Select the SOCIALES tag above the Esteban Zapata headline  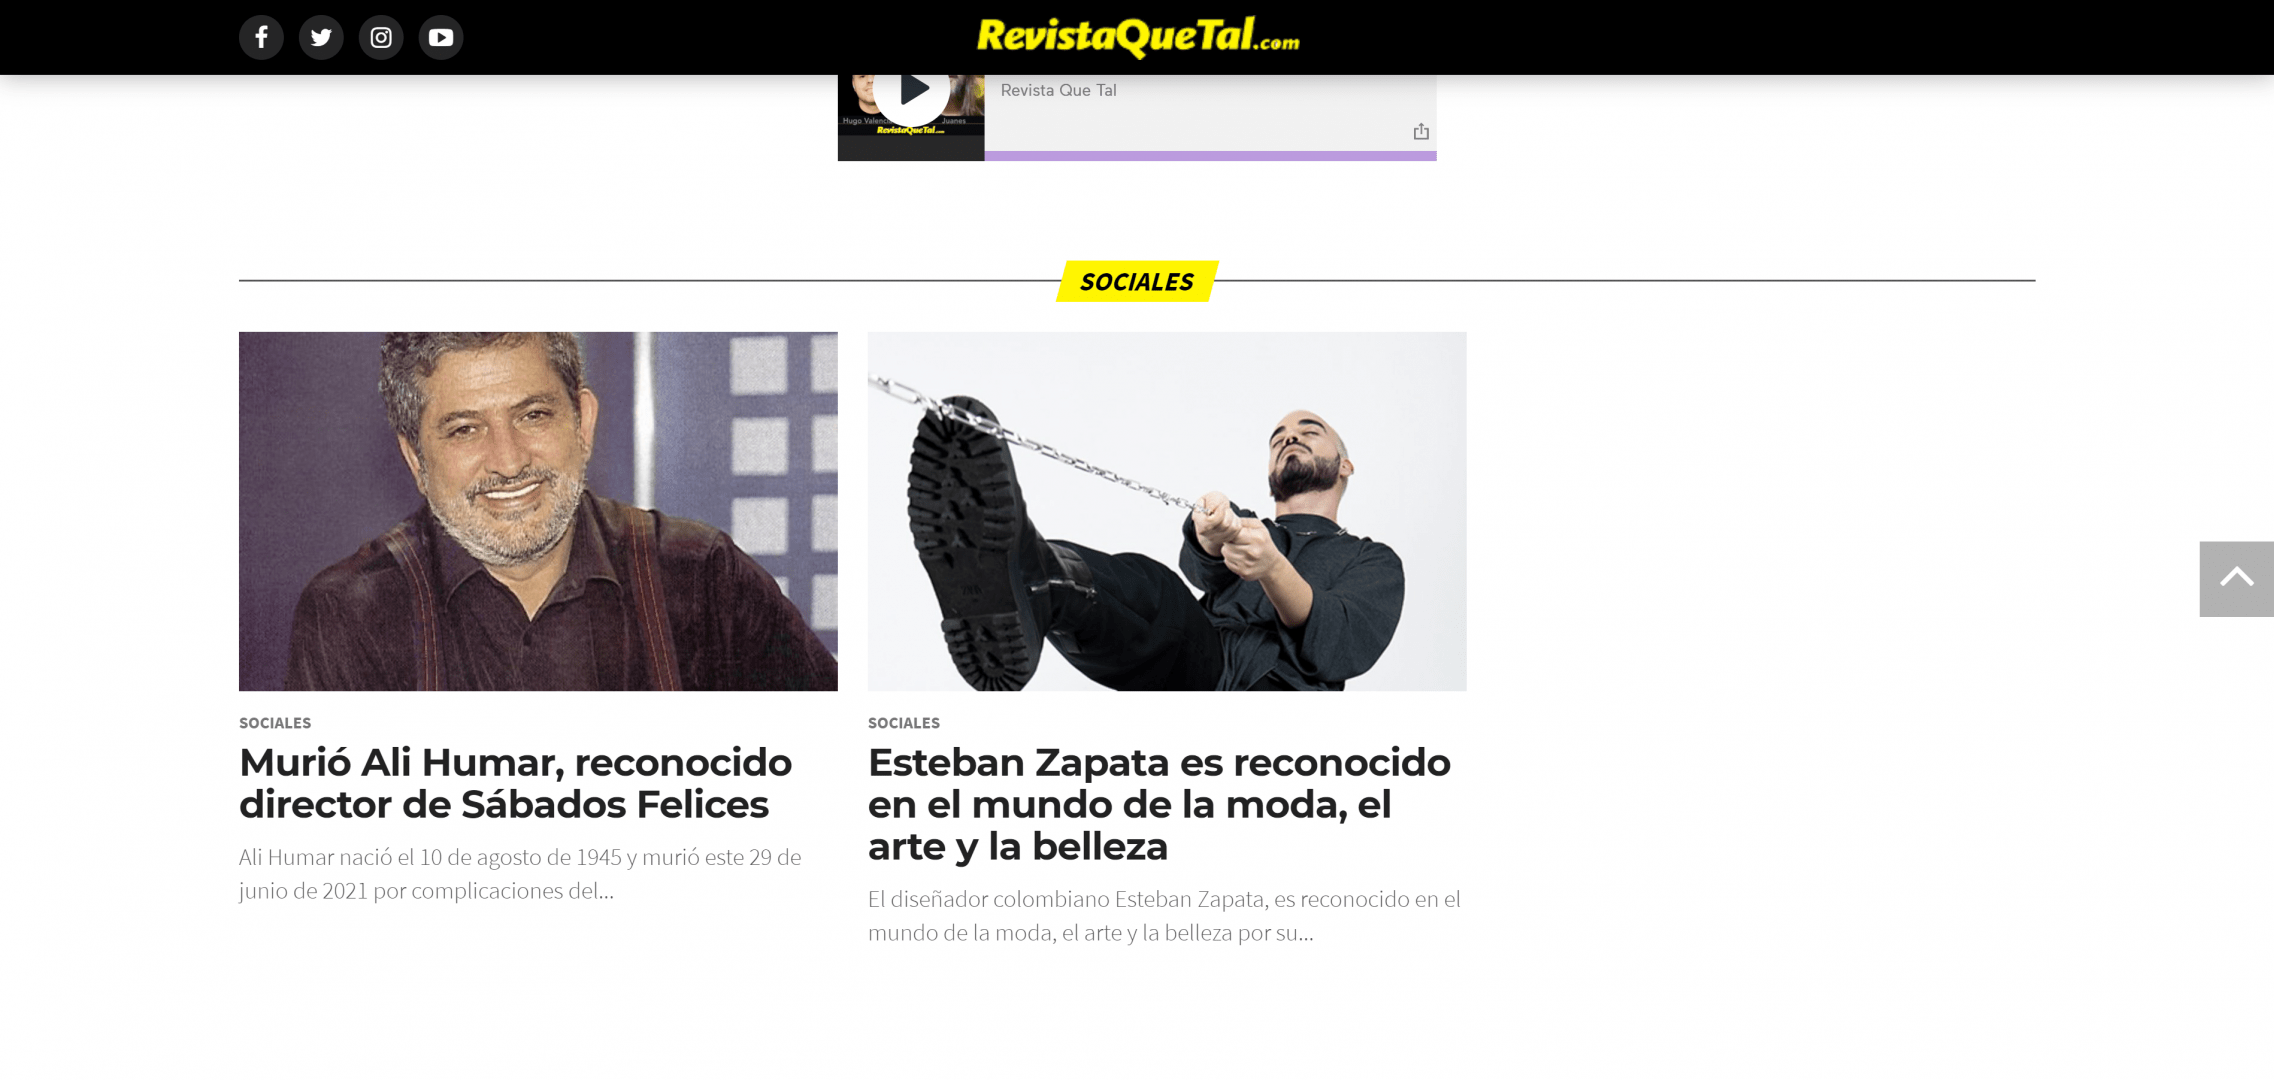(904, 723)
